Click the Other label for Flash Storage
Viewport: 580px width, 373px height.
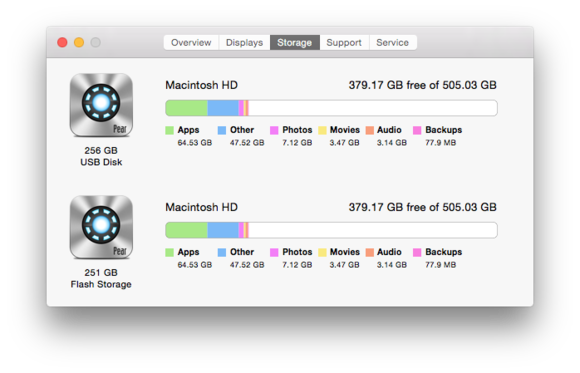pyautogui.click(x=242, y=252)
